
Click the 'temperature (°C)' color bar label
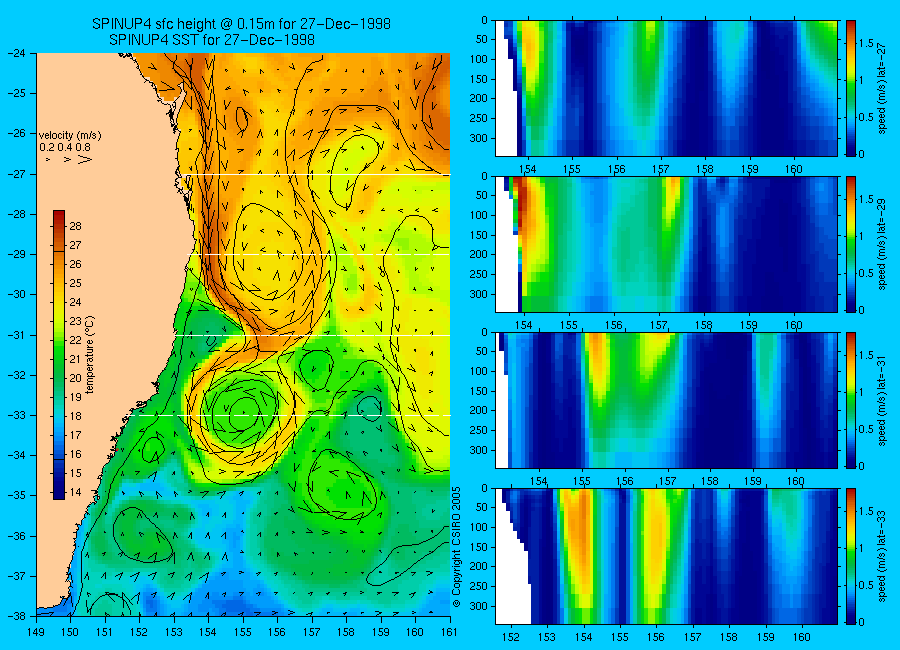click(x=90, y=354)
